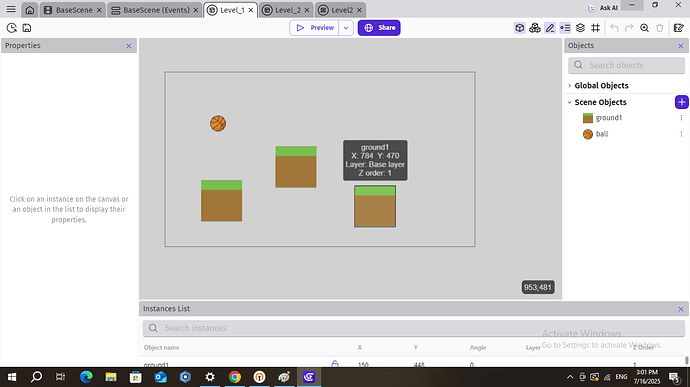The width and height of the screenshot is (690, 387).
Task: Open the object groups panel icon
Action: tap(535, 28)
